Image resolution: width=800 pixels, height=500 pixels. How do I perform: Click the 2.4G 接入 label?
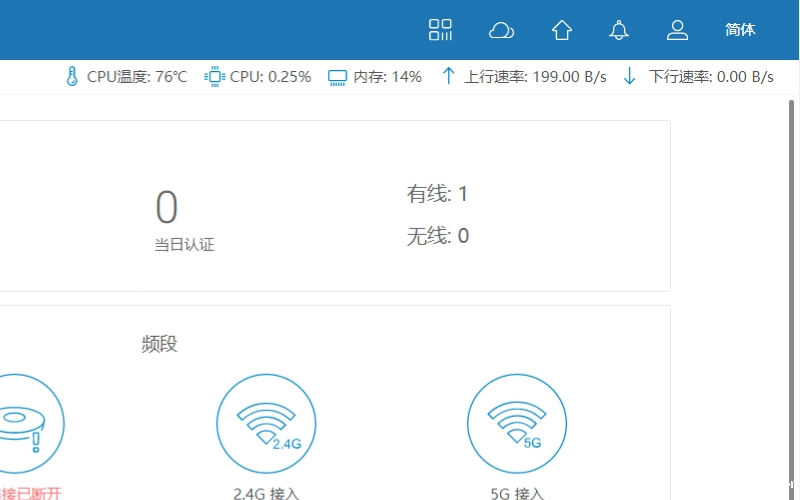(x=266, y=493)
